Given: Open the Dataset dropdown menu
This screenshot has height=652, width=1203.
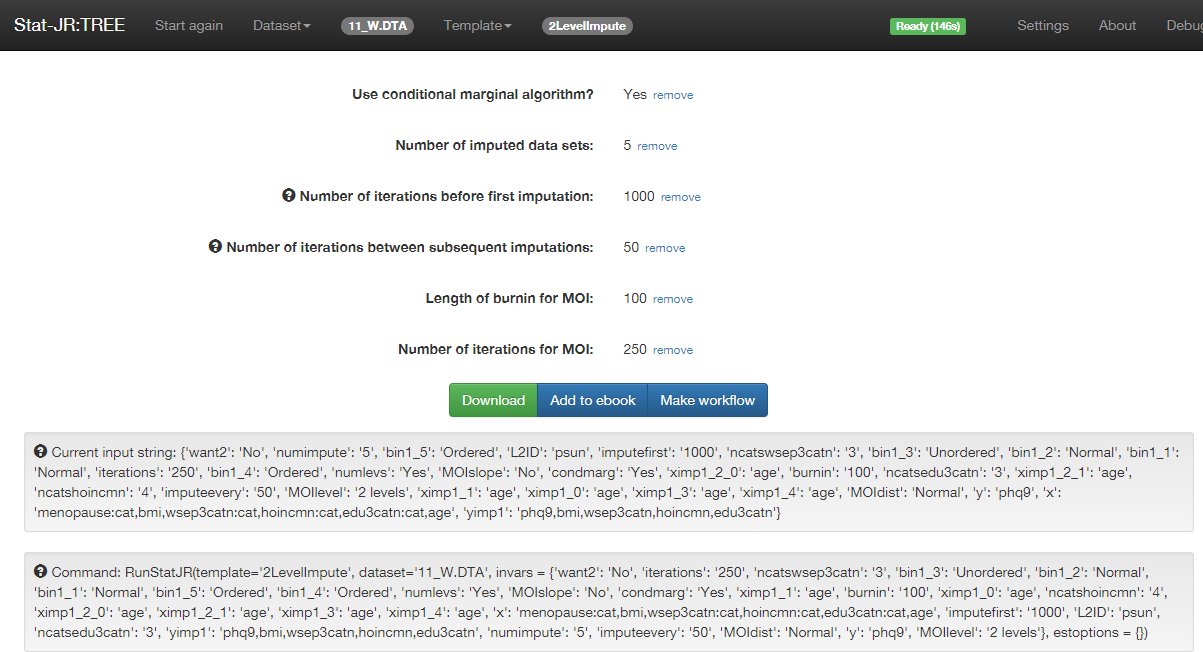Looking at the screenshot, I should pyautogui.click(x=281, y=25).
